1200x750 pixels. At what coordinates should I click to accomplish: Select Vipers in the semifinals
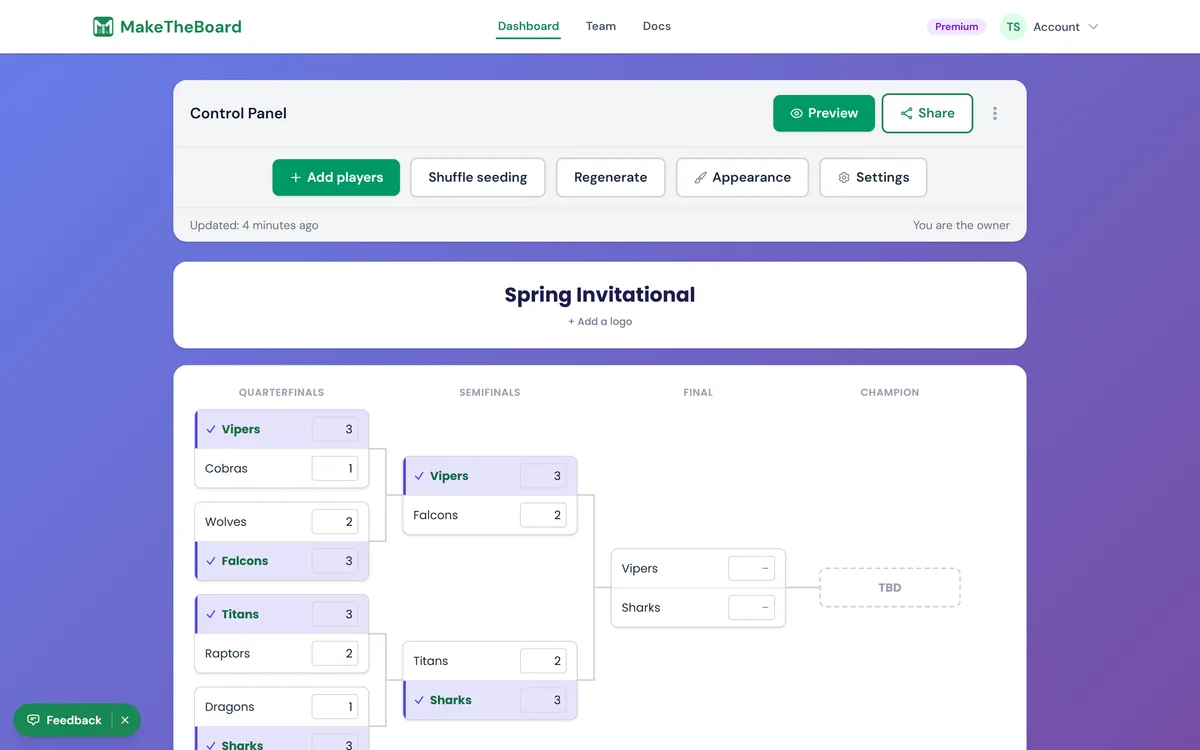490,476
